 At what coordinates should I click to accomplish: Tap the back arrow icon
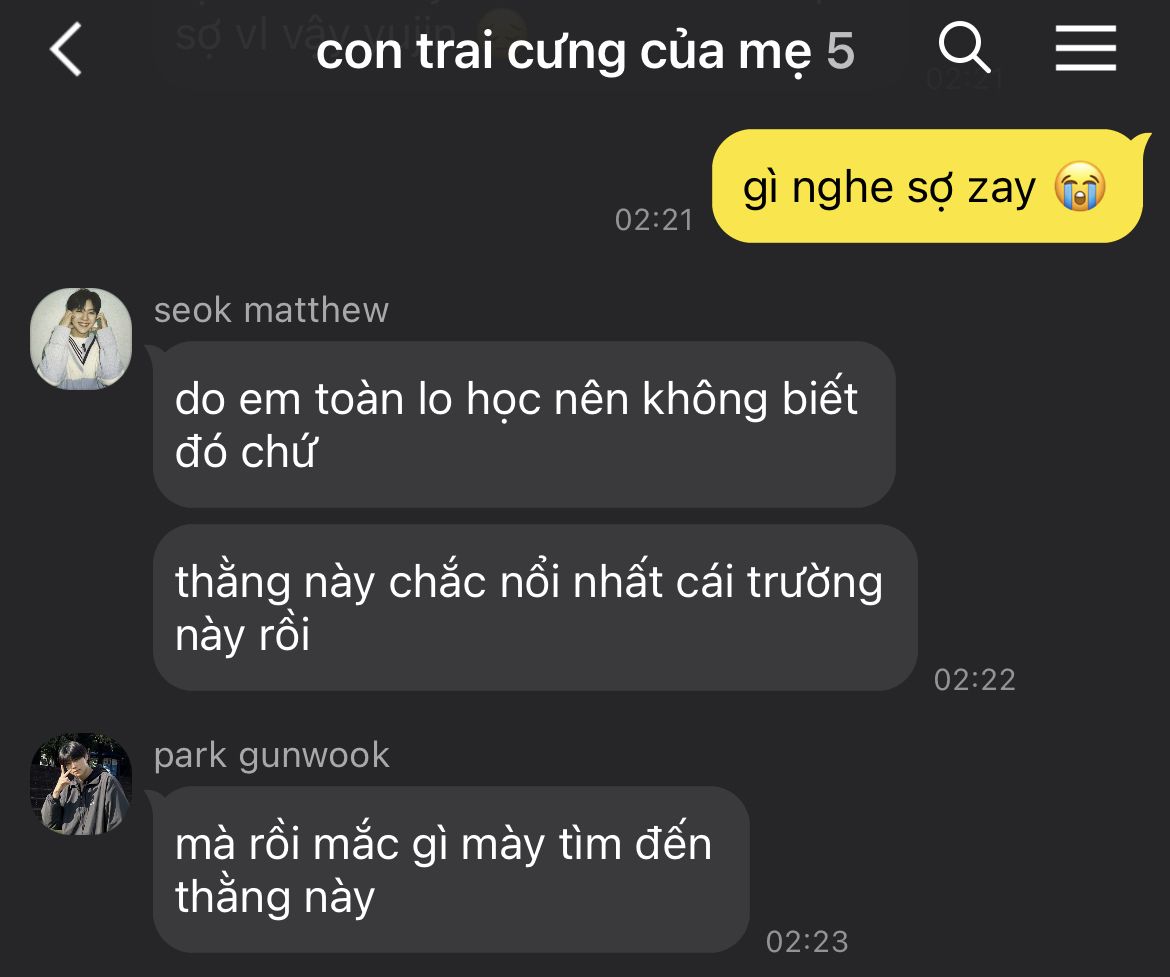coord(66,49)
